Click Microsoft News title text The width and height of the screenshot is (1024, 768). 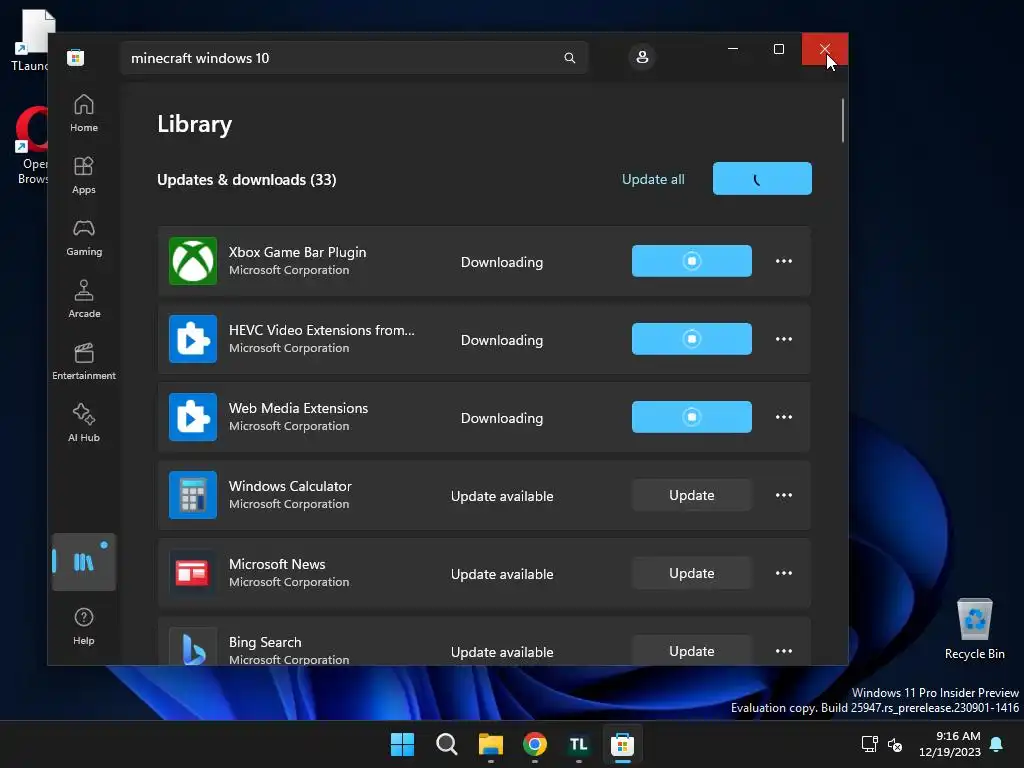point(277,564)
